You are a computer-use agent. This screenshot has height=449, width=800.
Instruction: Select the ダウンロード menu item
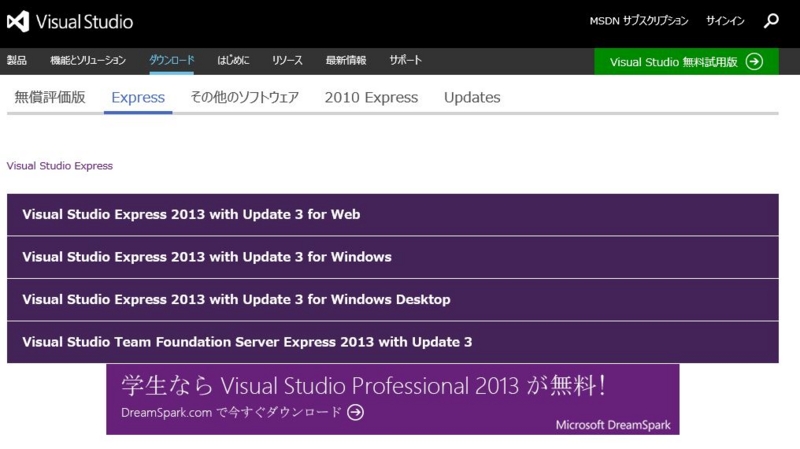[x=171, y=60]
